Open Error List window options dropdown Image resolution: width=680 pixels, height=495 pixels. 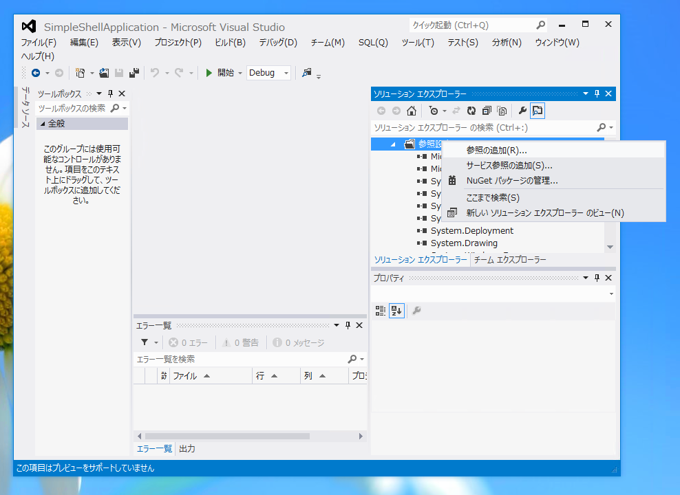[336, 325]
